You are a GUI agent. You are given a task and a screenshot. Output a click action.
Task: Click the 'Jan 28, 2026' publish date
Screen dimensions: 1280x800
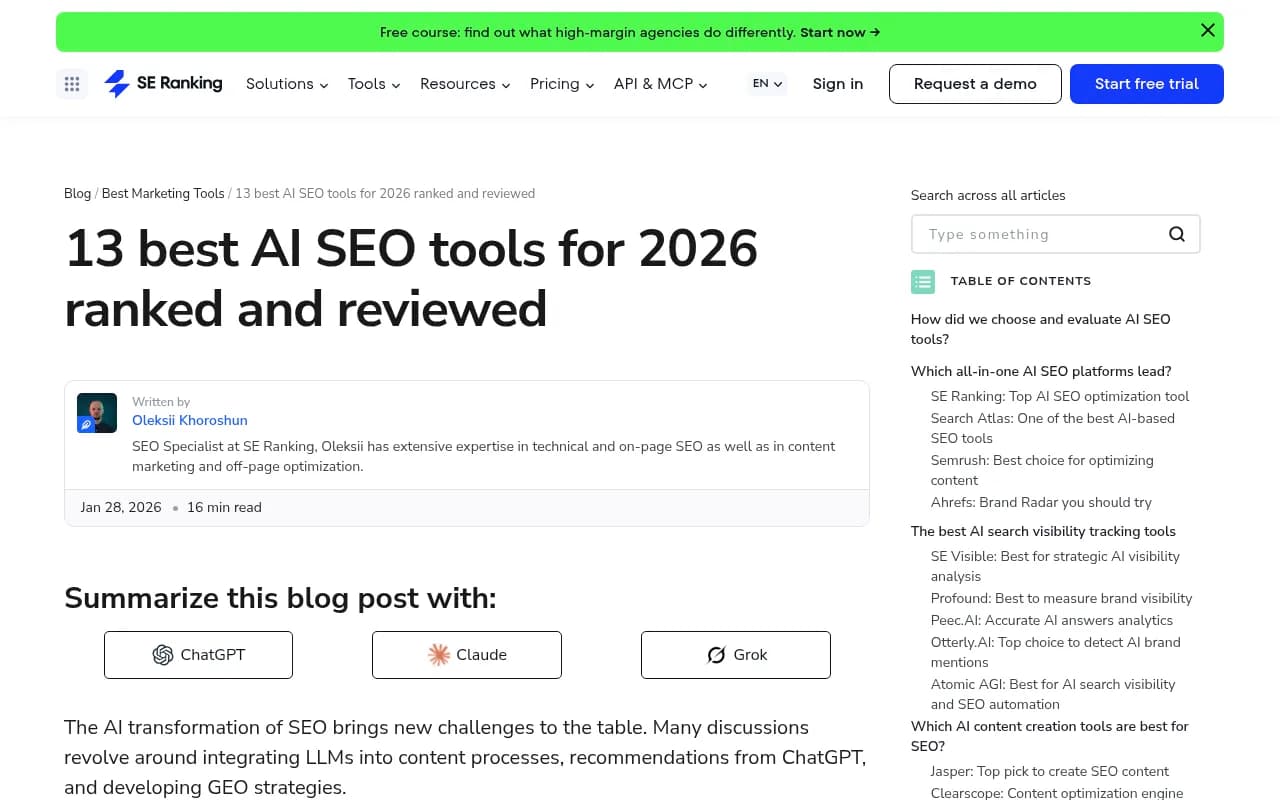pos(121,507)
